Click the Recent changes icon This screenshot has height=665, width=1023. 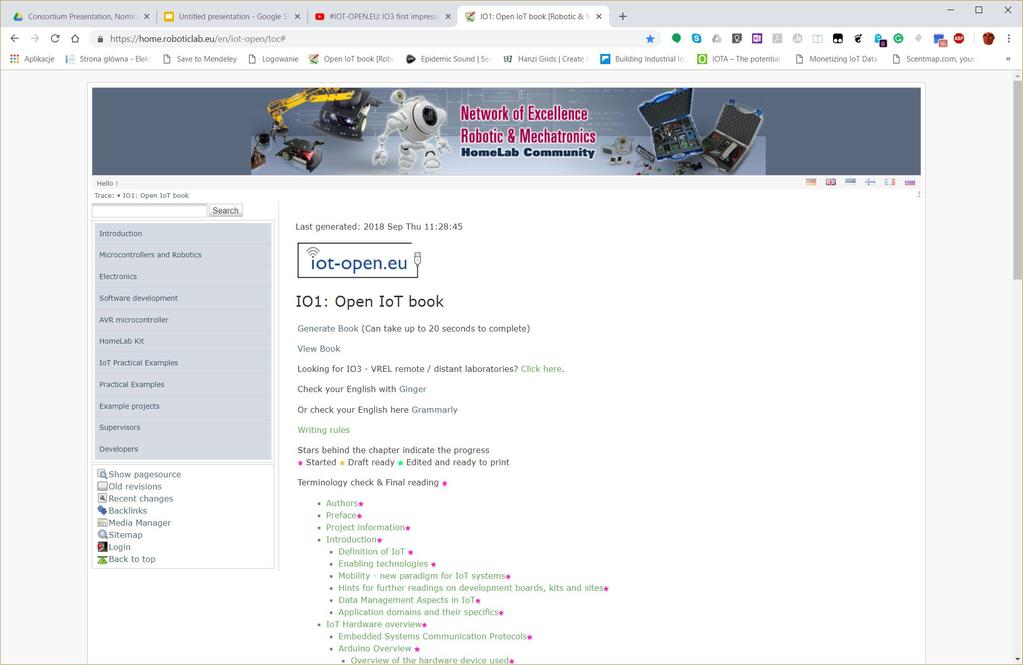tap(102, 498)
